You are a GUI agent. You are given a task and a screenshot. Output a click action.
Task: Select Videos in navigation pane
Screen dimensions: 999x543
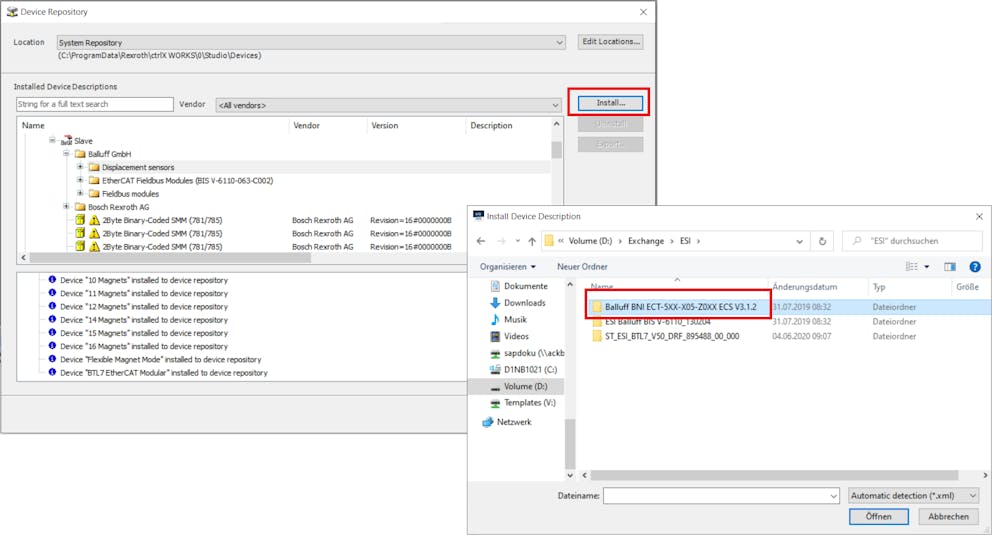[516, 336]
